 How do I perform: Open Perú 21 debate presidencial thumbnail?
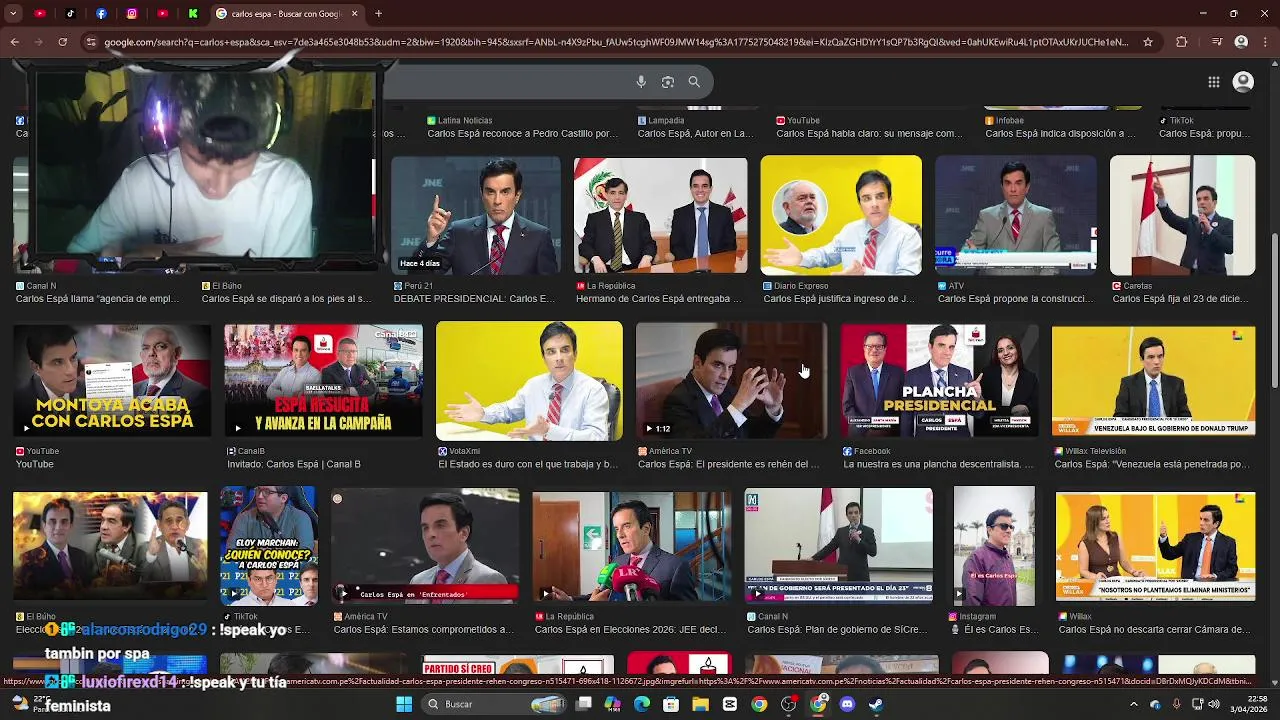point(476,215)
